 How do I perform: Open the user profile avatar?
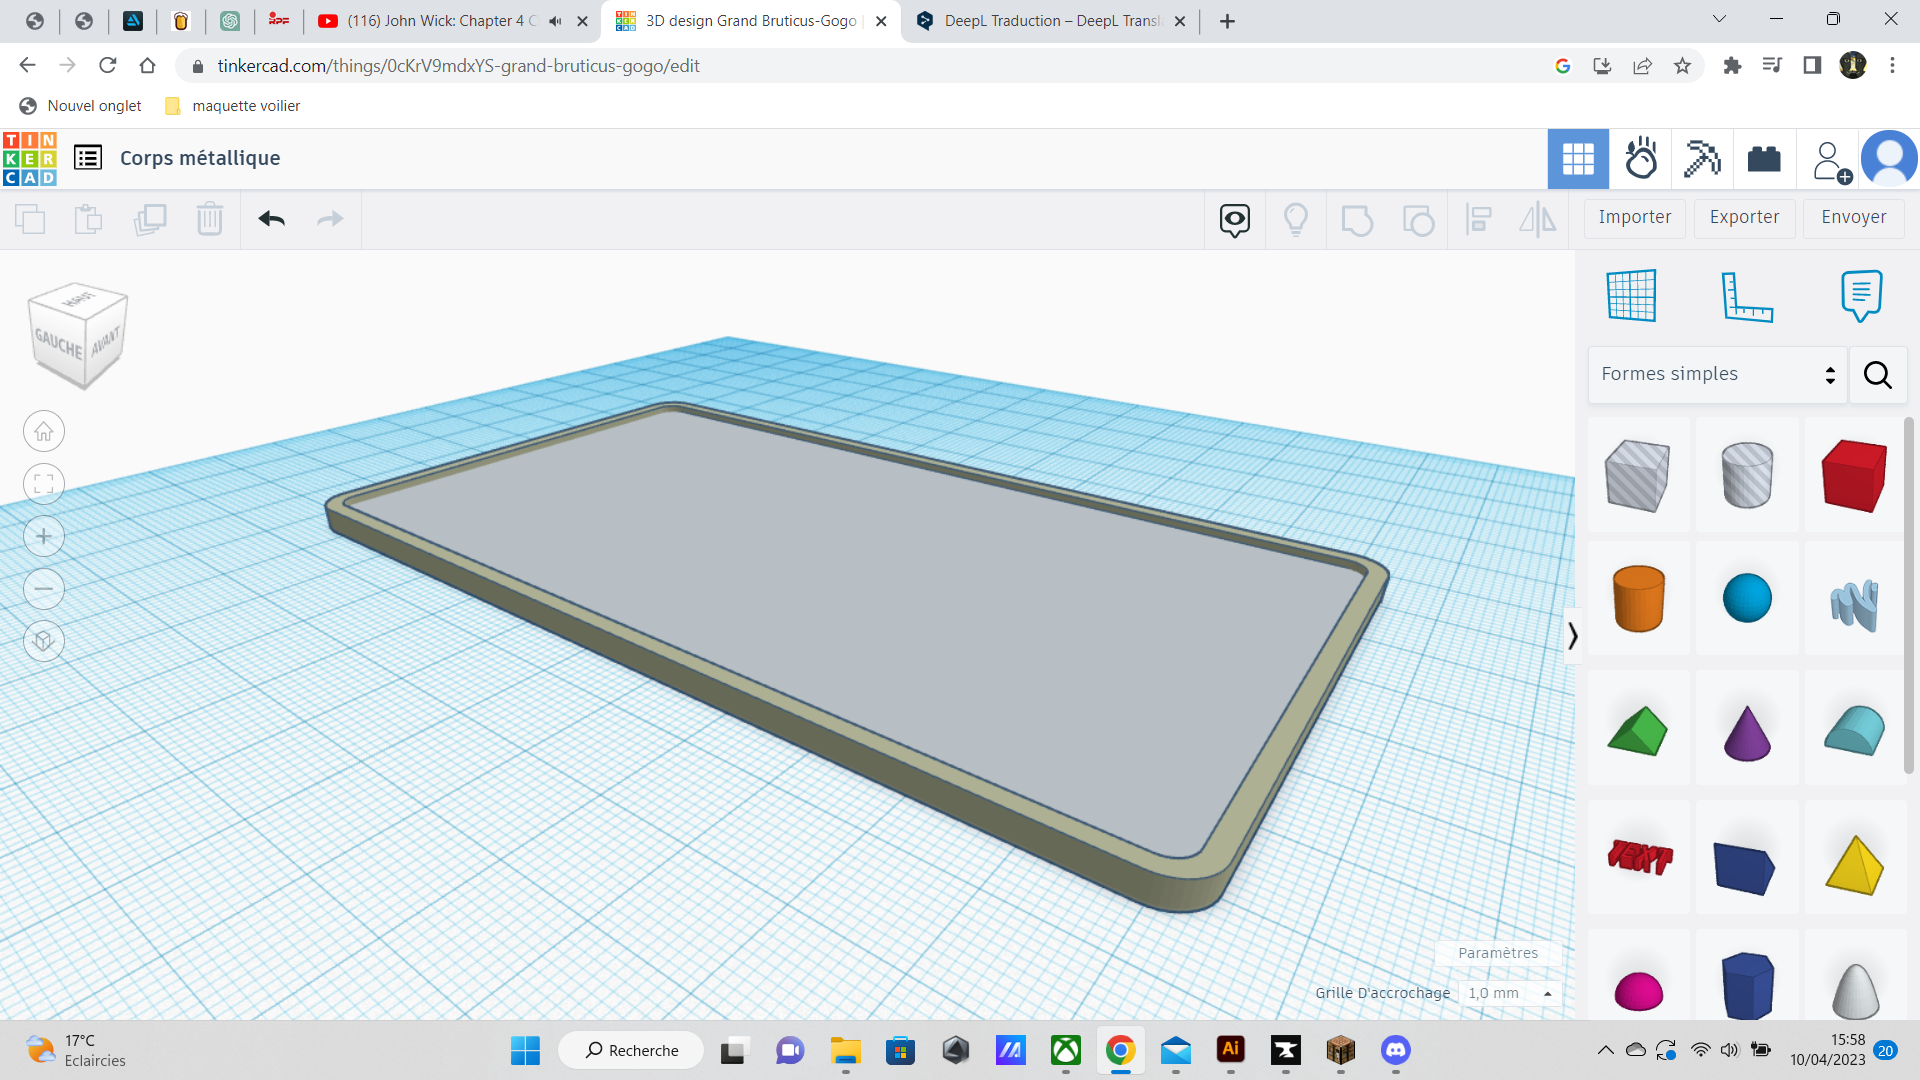point(1889,159)
